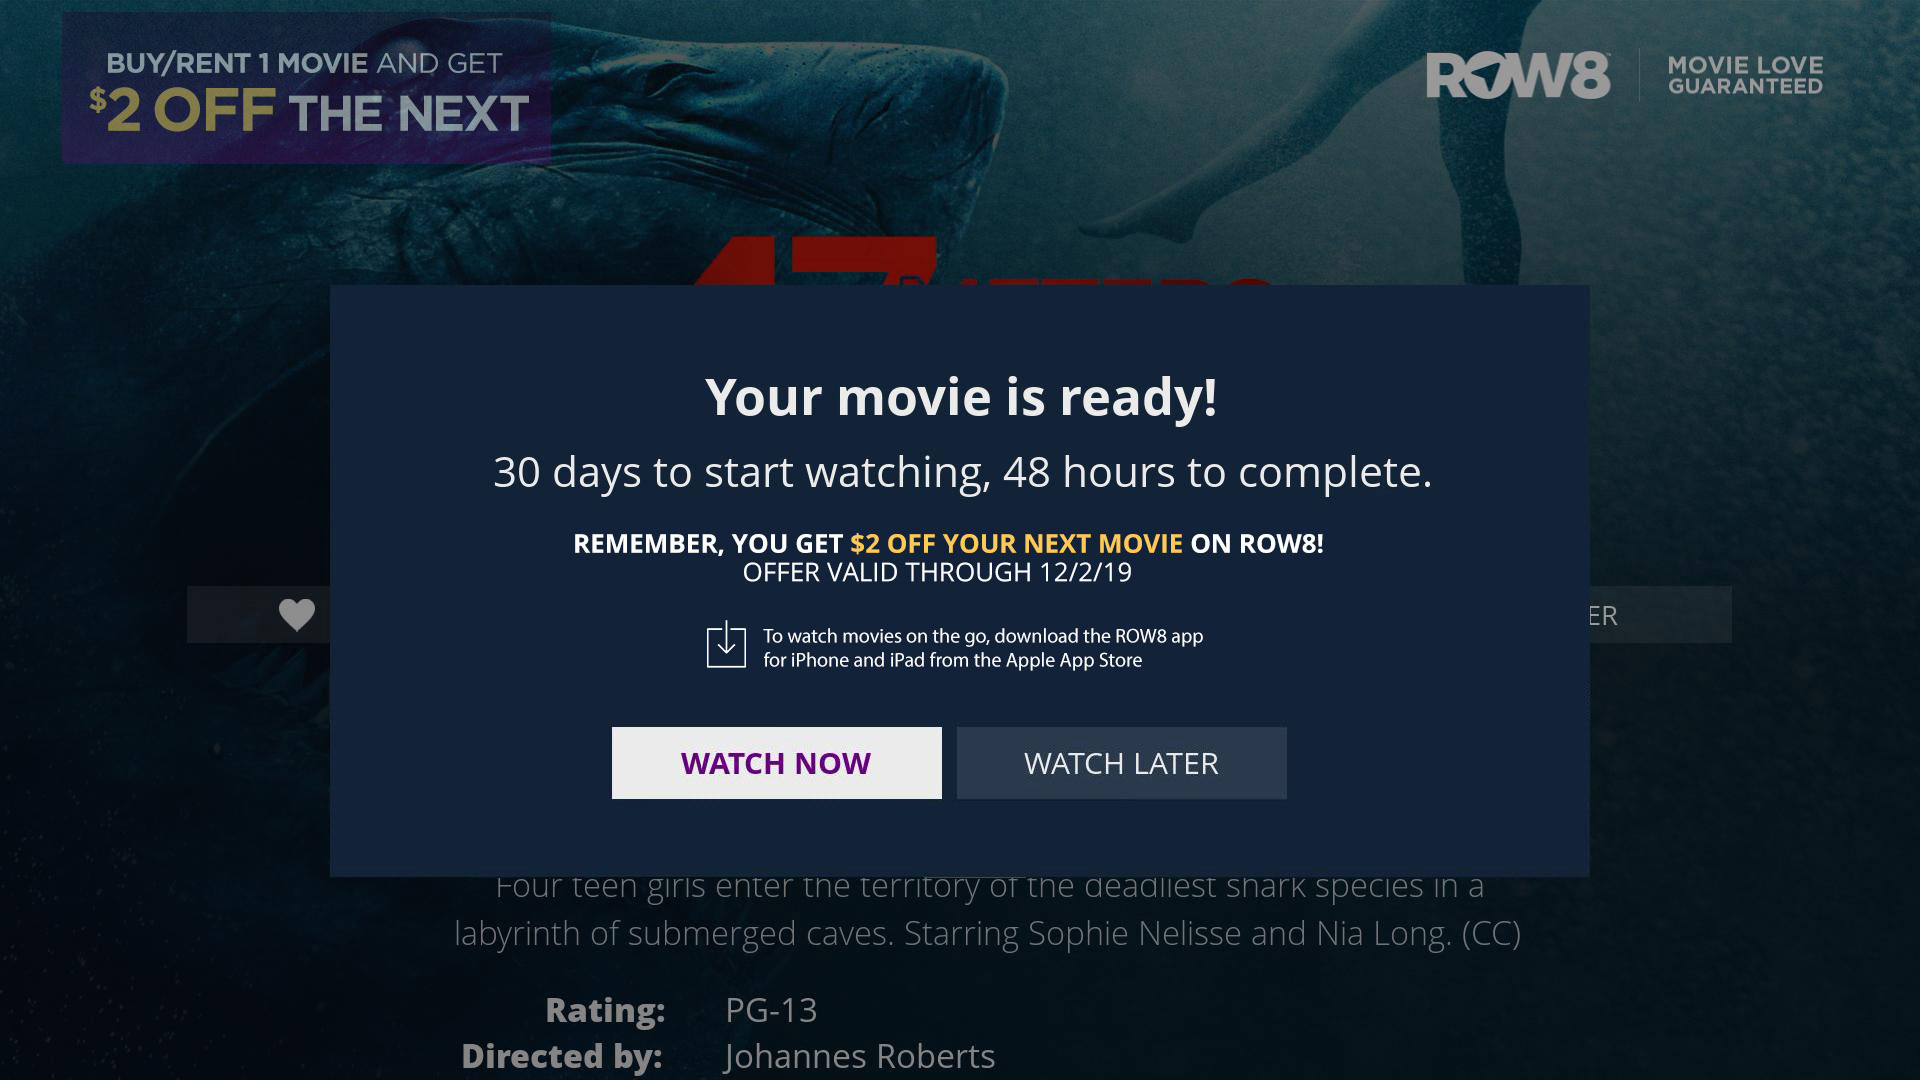This screenshot has width=1920, height=1080.
Task: Select the $2 off next movie offer text
Action: [x=1016, y=543]
